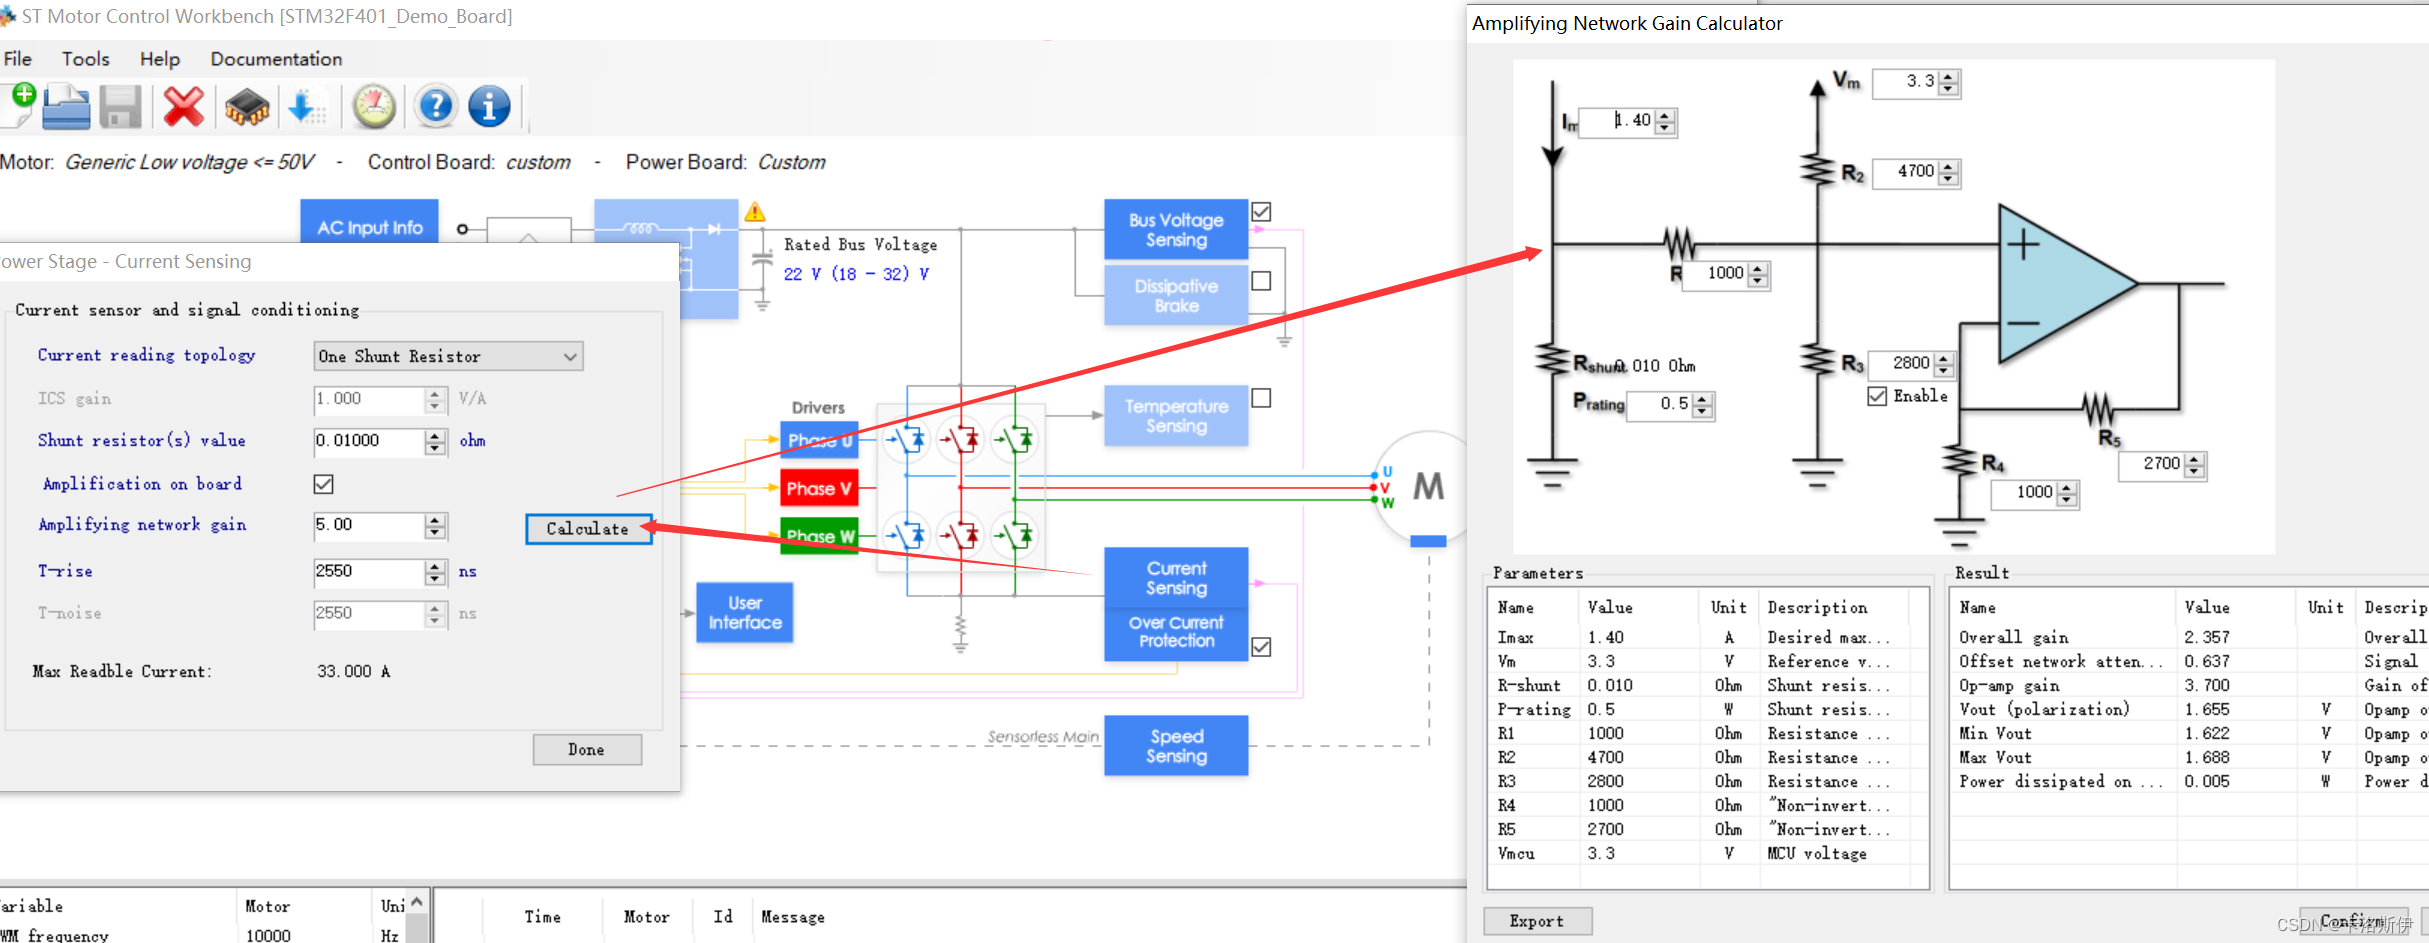The height and width of the screenshot is (943, 2429).
Task: Click the Done button
Action: click(587, 750)
